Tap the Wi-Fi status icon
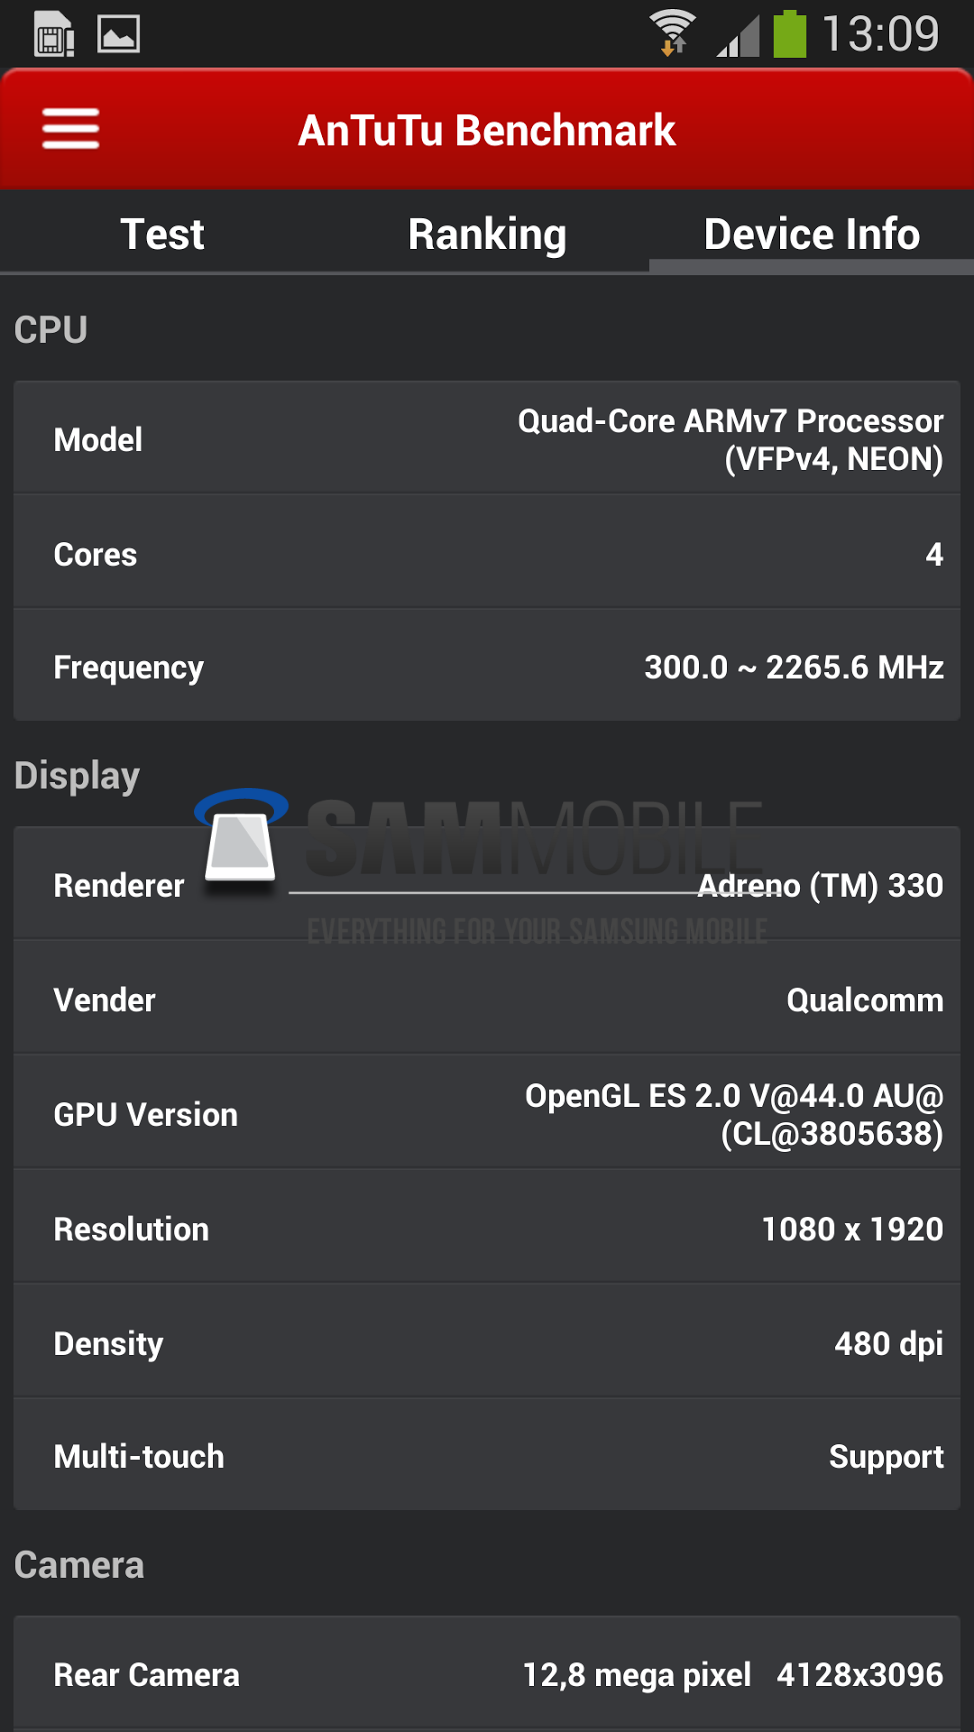The image size is (974, 1732). [x=672, y=33]
